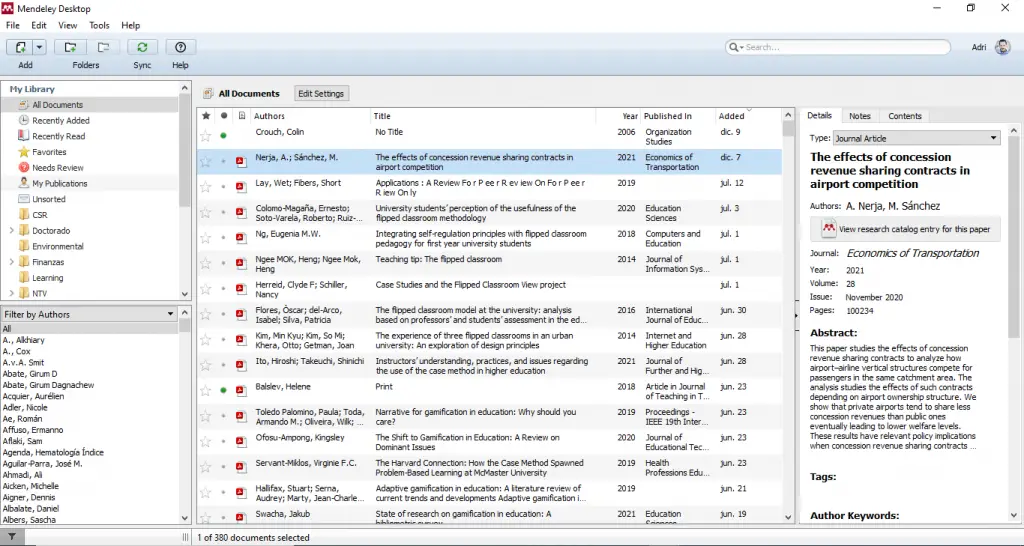Screen dimensions: 1024x546
Task: Click the filter funnel icon in status bar
Action: click(x=12, y=537)
